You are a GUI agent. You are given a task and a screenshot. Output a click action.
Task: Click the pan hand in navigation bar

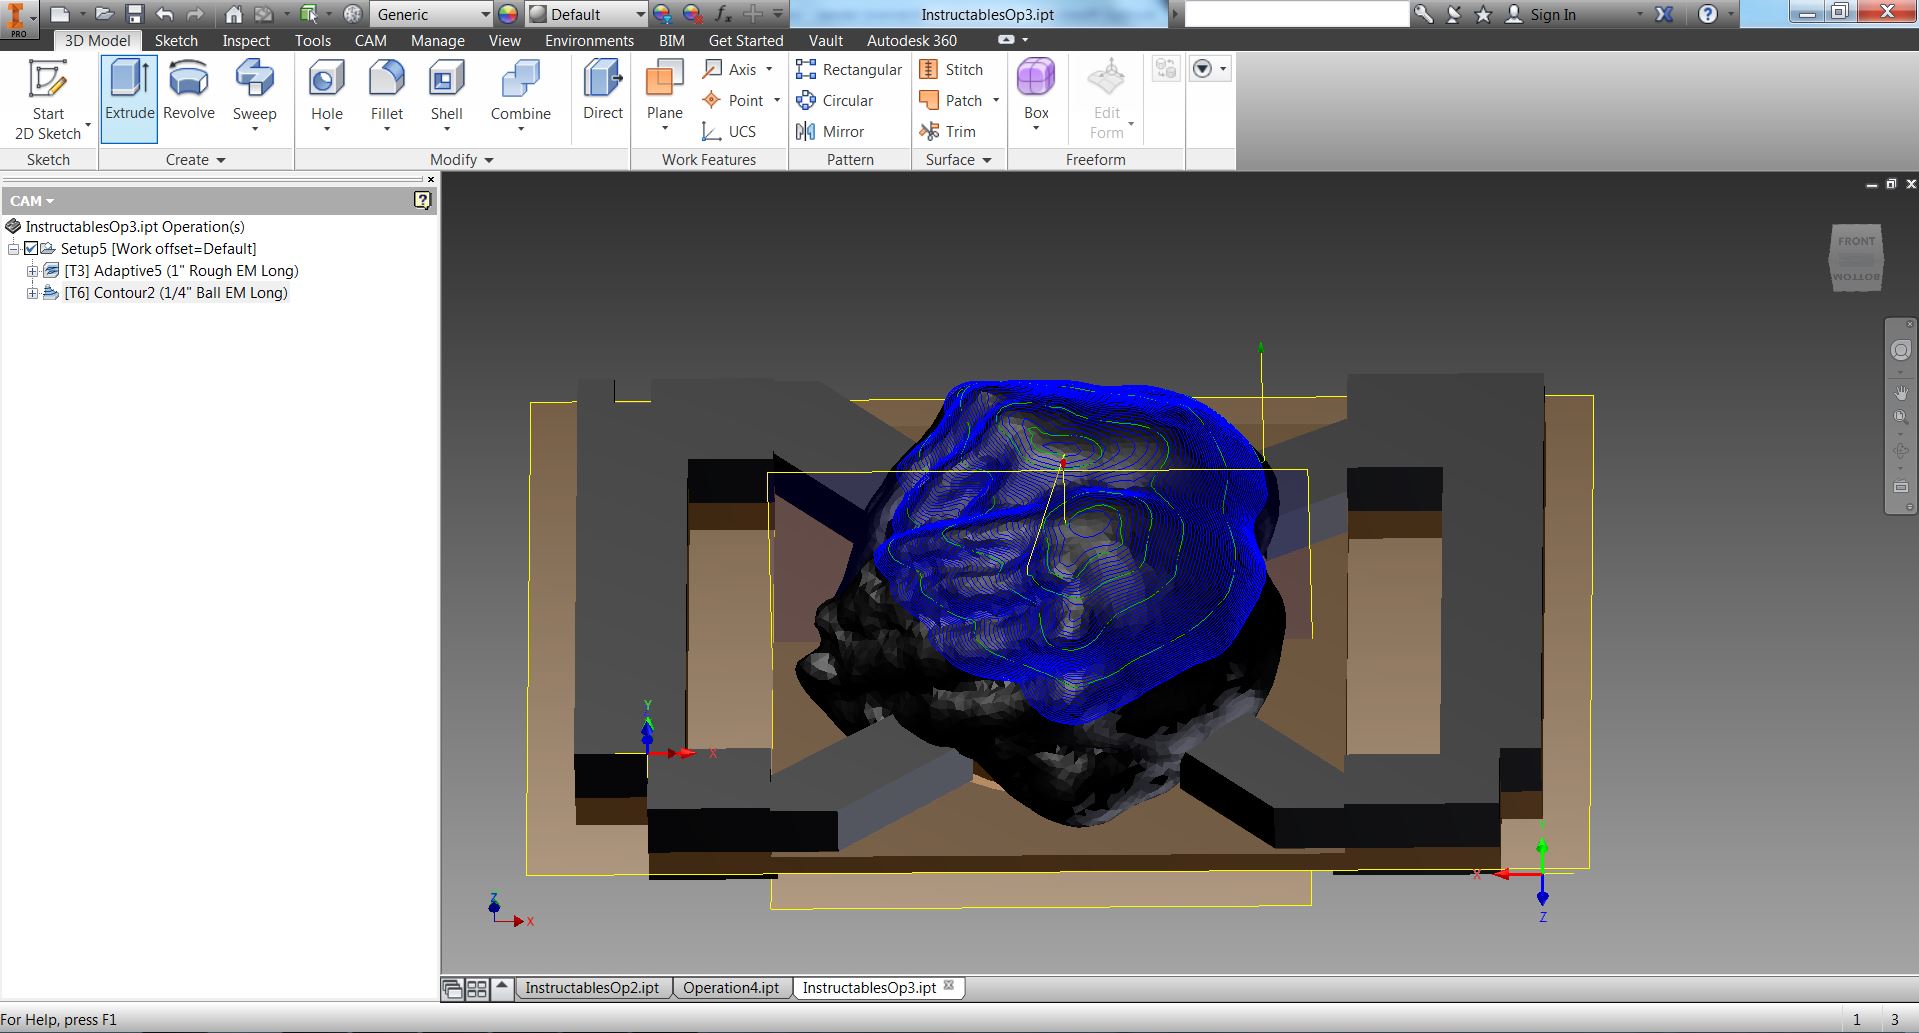1901,392
